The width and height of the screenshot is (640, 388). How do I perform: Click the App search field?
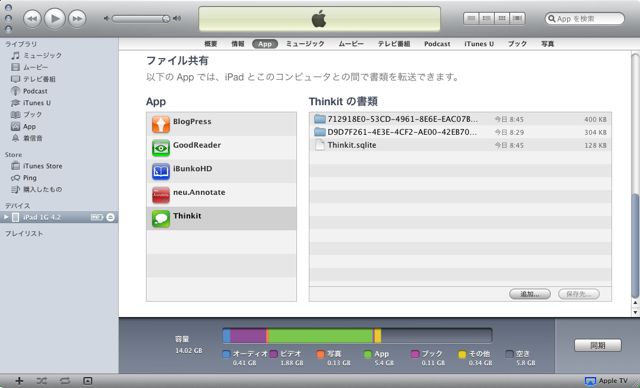[x=584, y=18]
